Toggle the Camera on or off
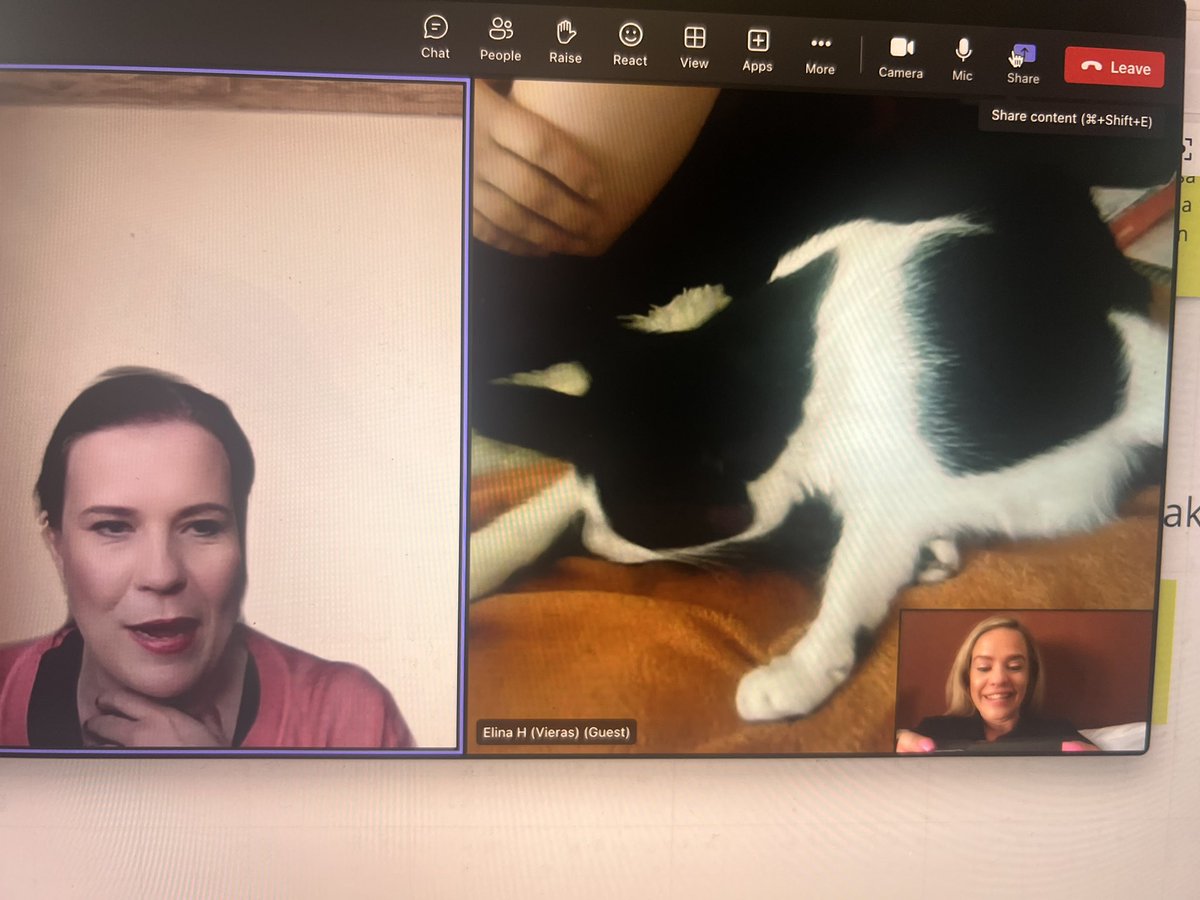This screenshot has height=900, width=1200. coord(900,57)
